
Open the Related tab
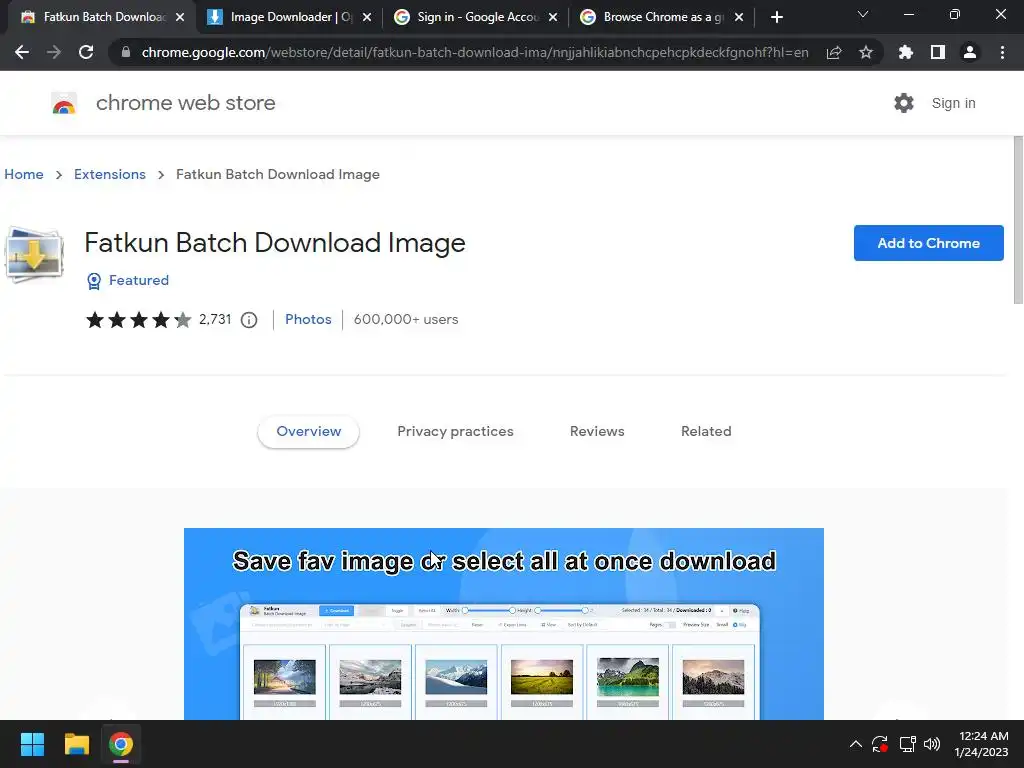(x=706, y=432)
